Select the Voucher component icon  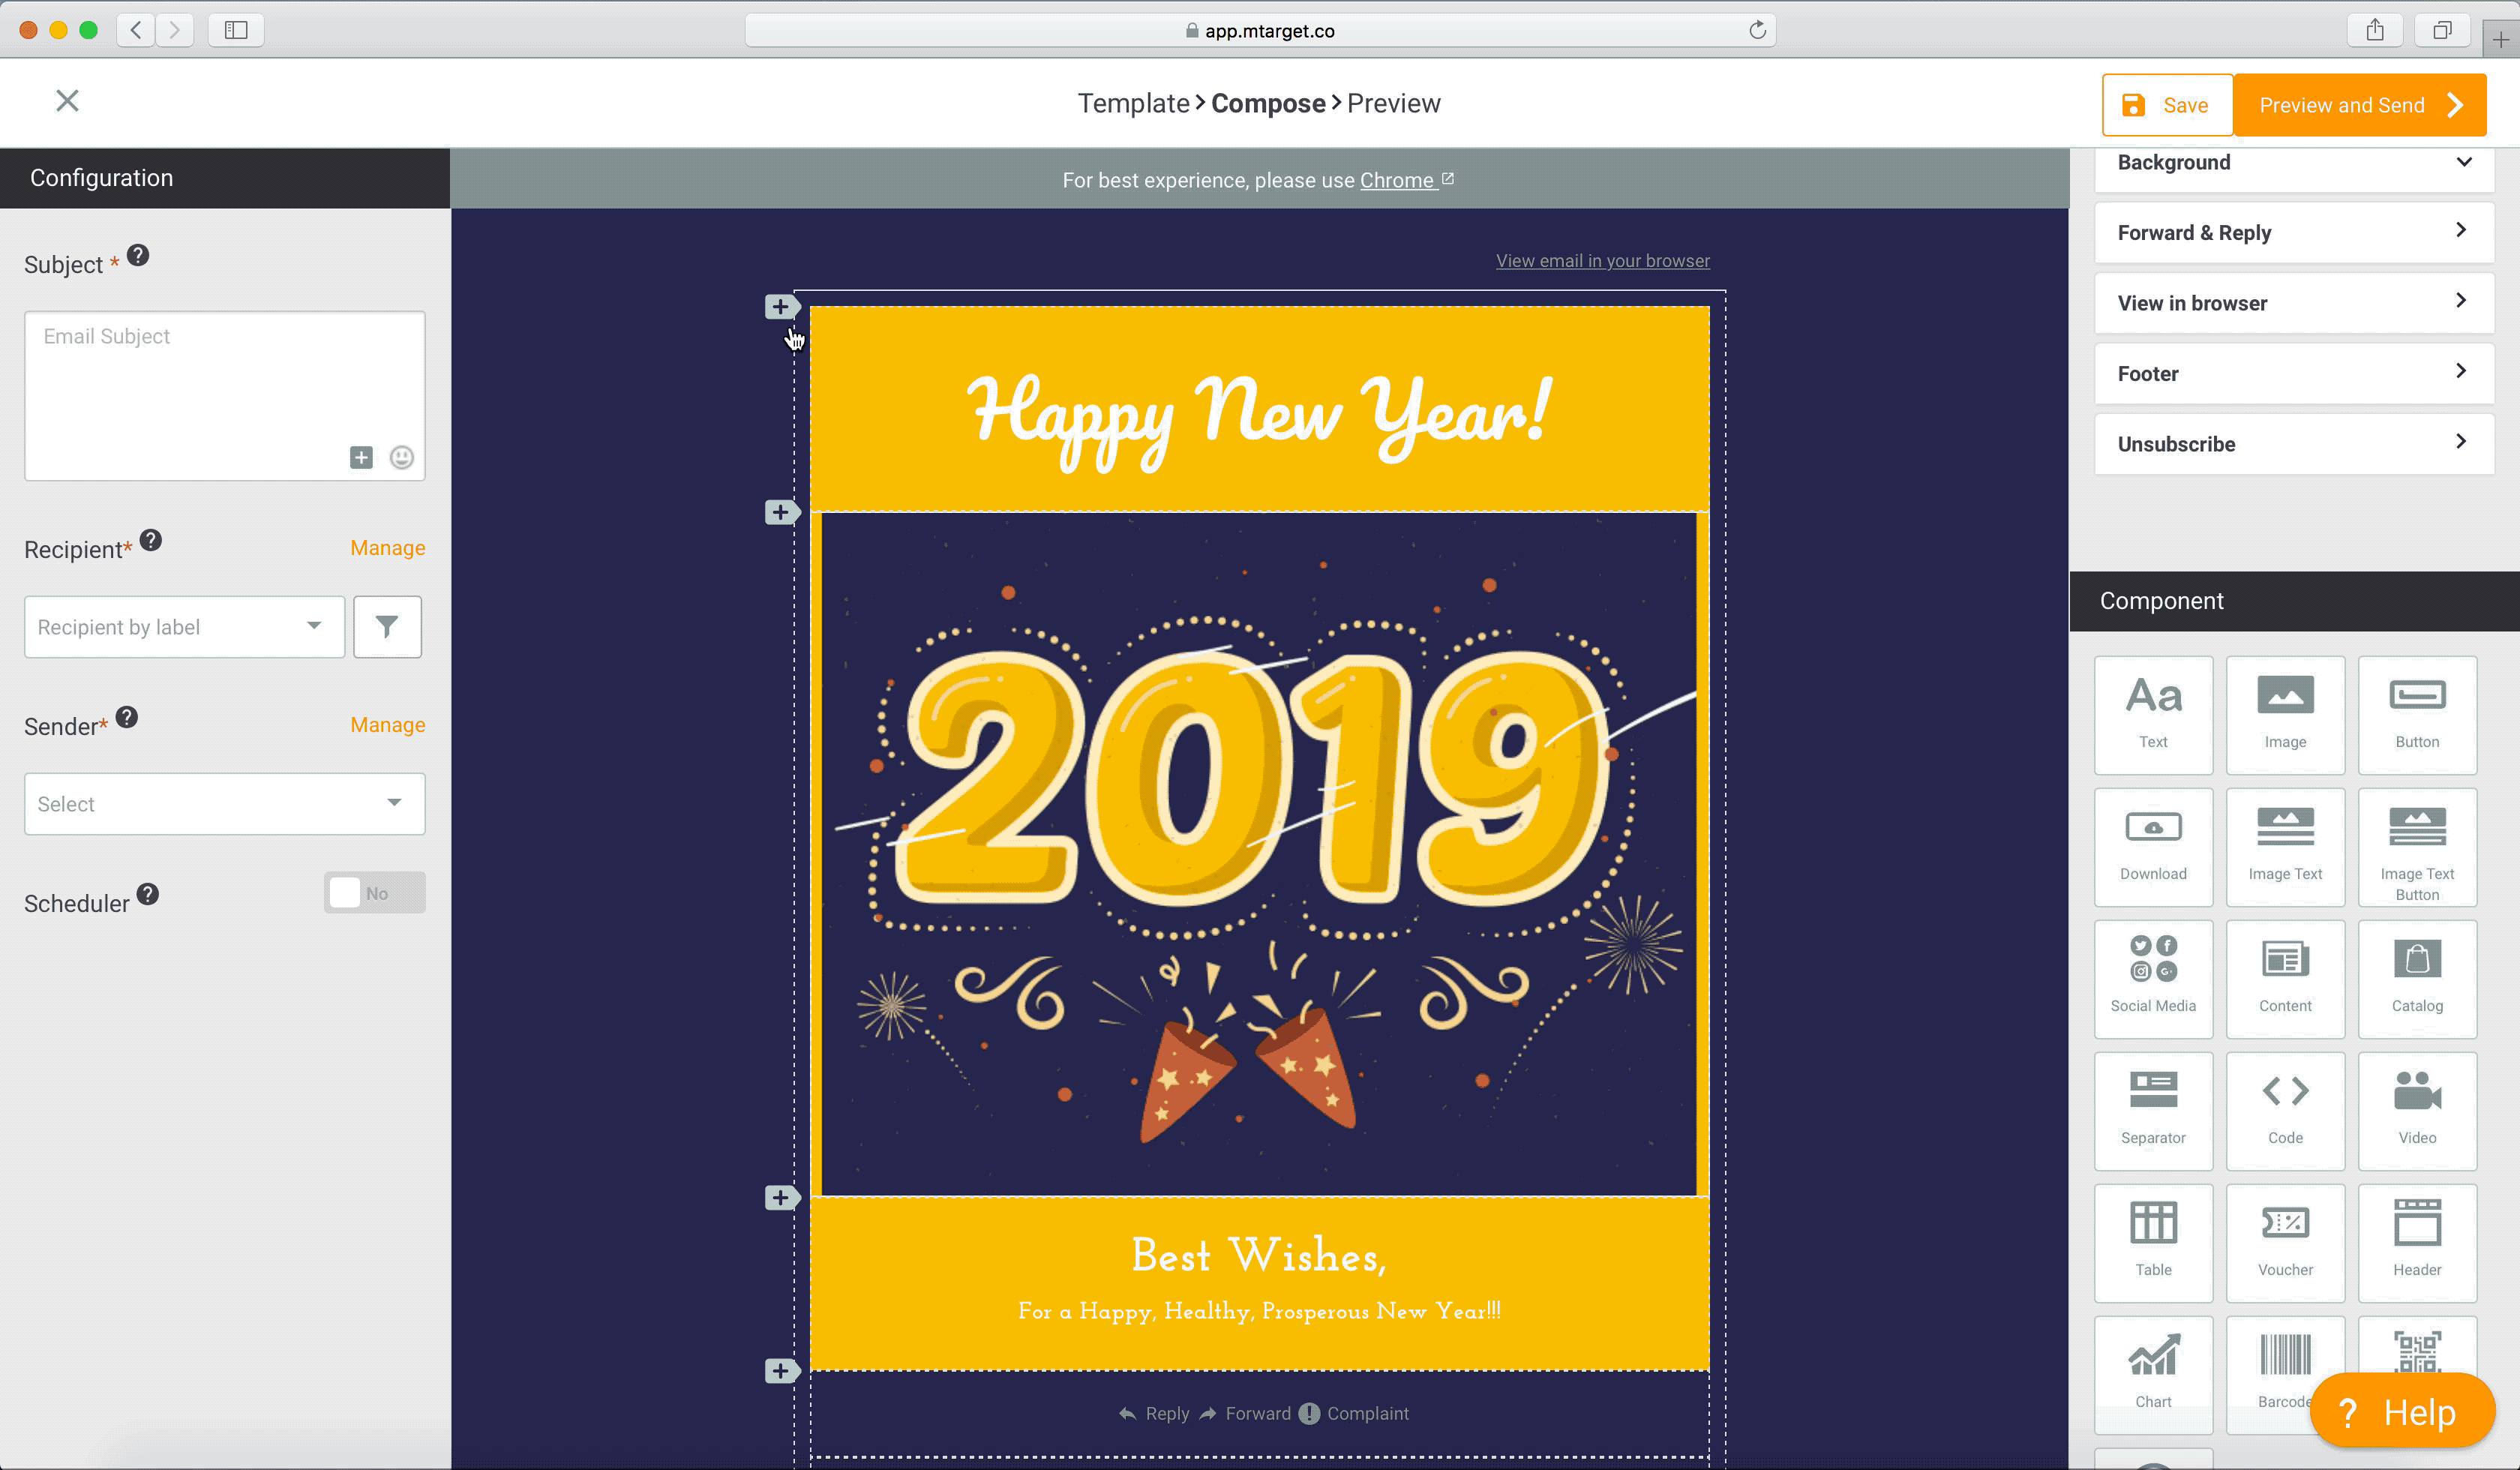(x=2284, y=1241)
